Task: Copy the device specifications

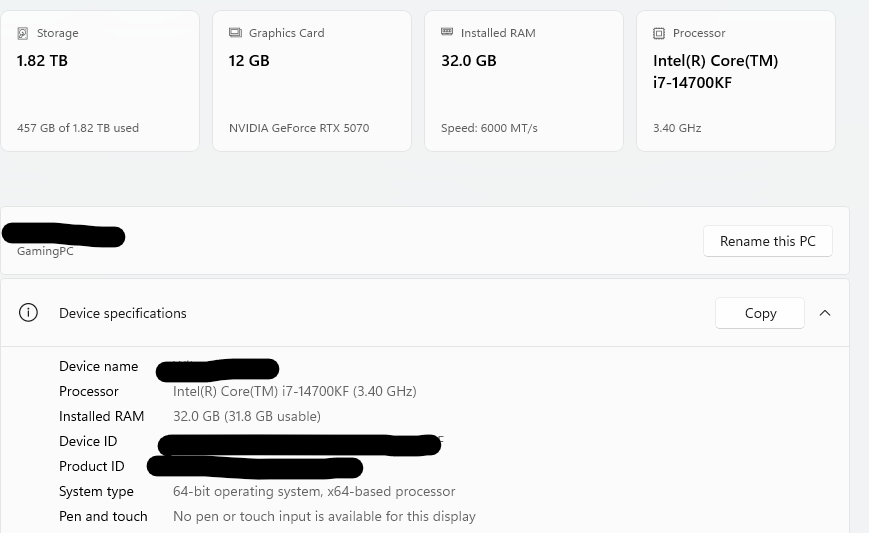Action: pyautogui.click(x=760, y=313)
